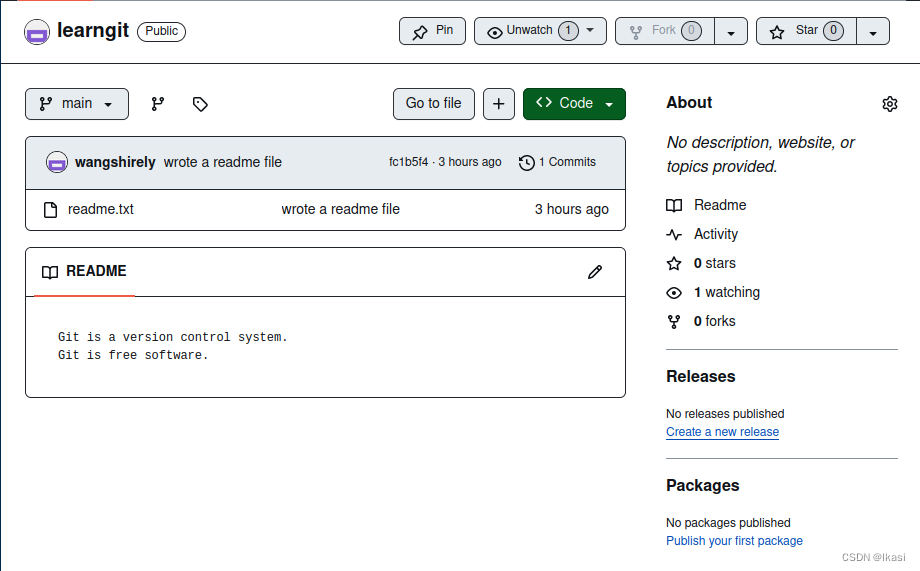Click Publish your first package link
This screenshot has width=920, height=571.
coord(734,541)
